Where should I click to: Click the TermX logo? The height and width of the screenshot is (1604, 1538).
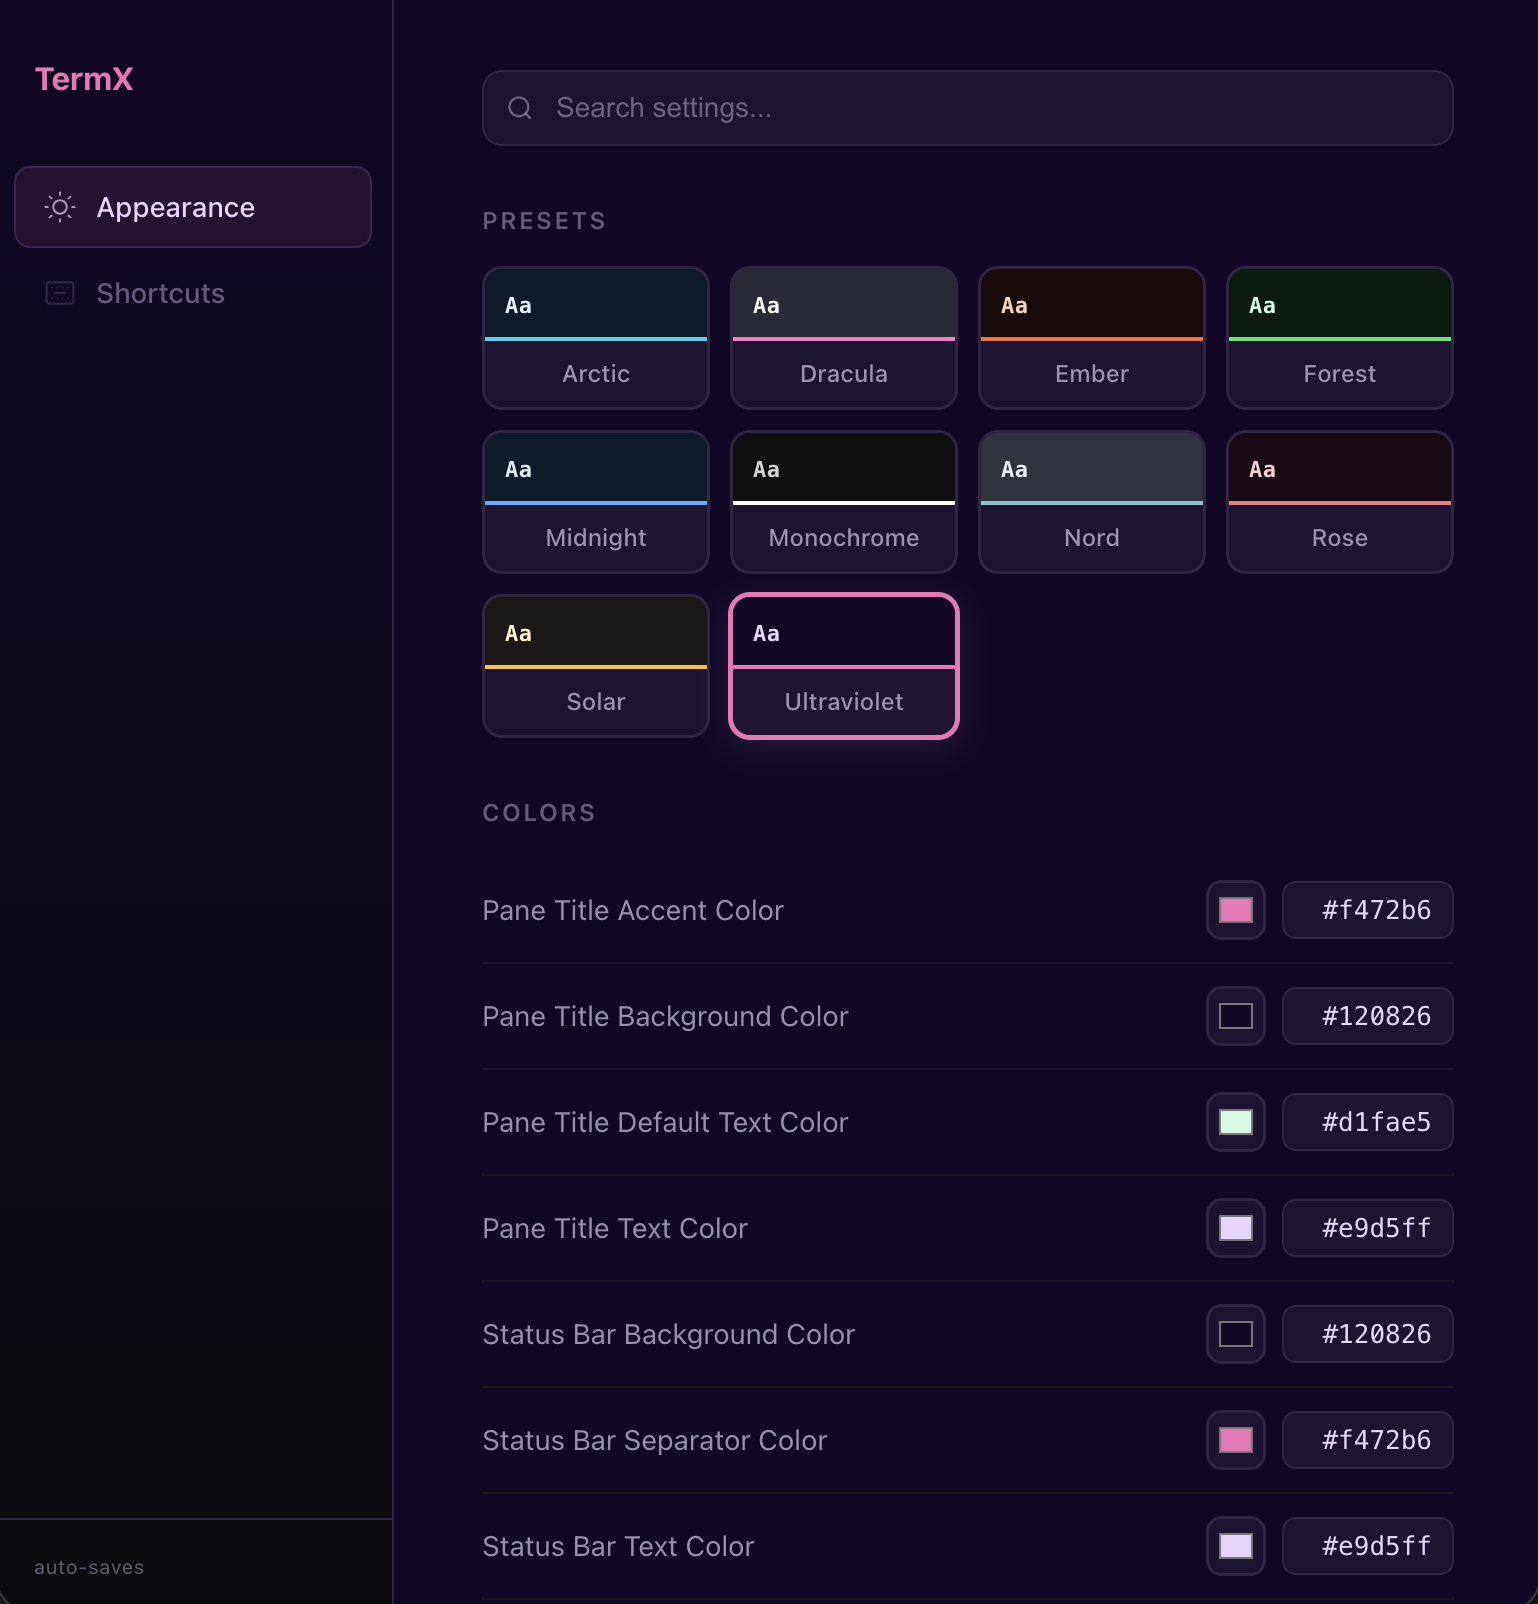[x=84, y=79]
